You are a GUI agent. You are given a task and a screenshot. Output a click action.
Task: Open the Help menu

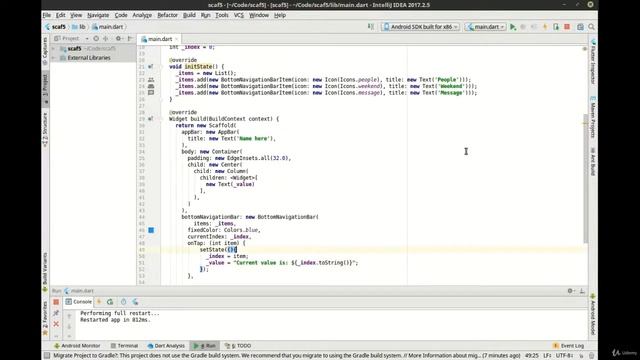point(280,15)
